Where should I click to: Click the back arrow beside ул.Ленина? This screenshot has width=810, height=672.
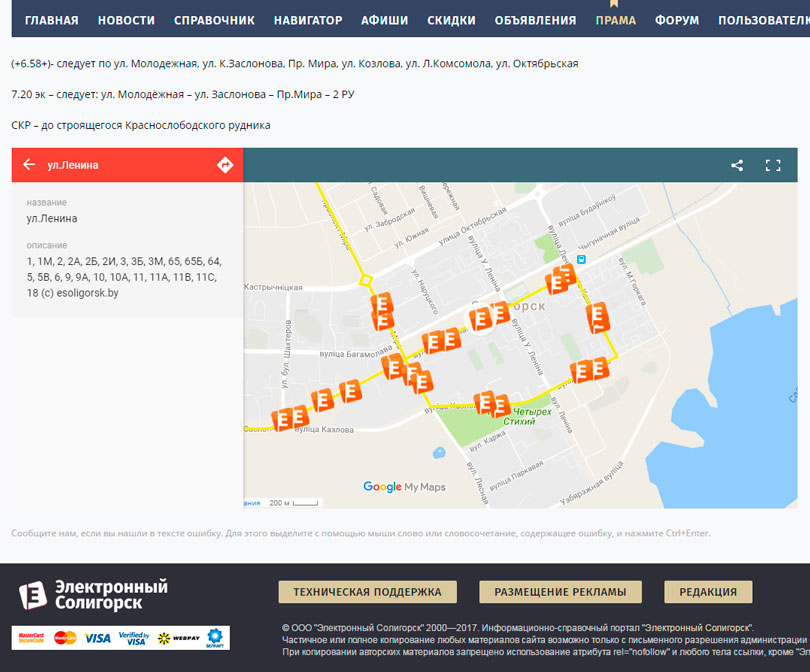coord(29,165)
